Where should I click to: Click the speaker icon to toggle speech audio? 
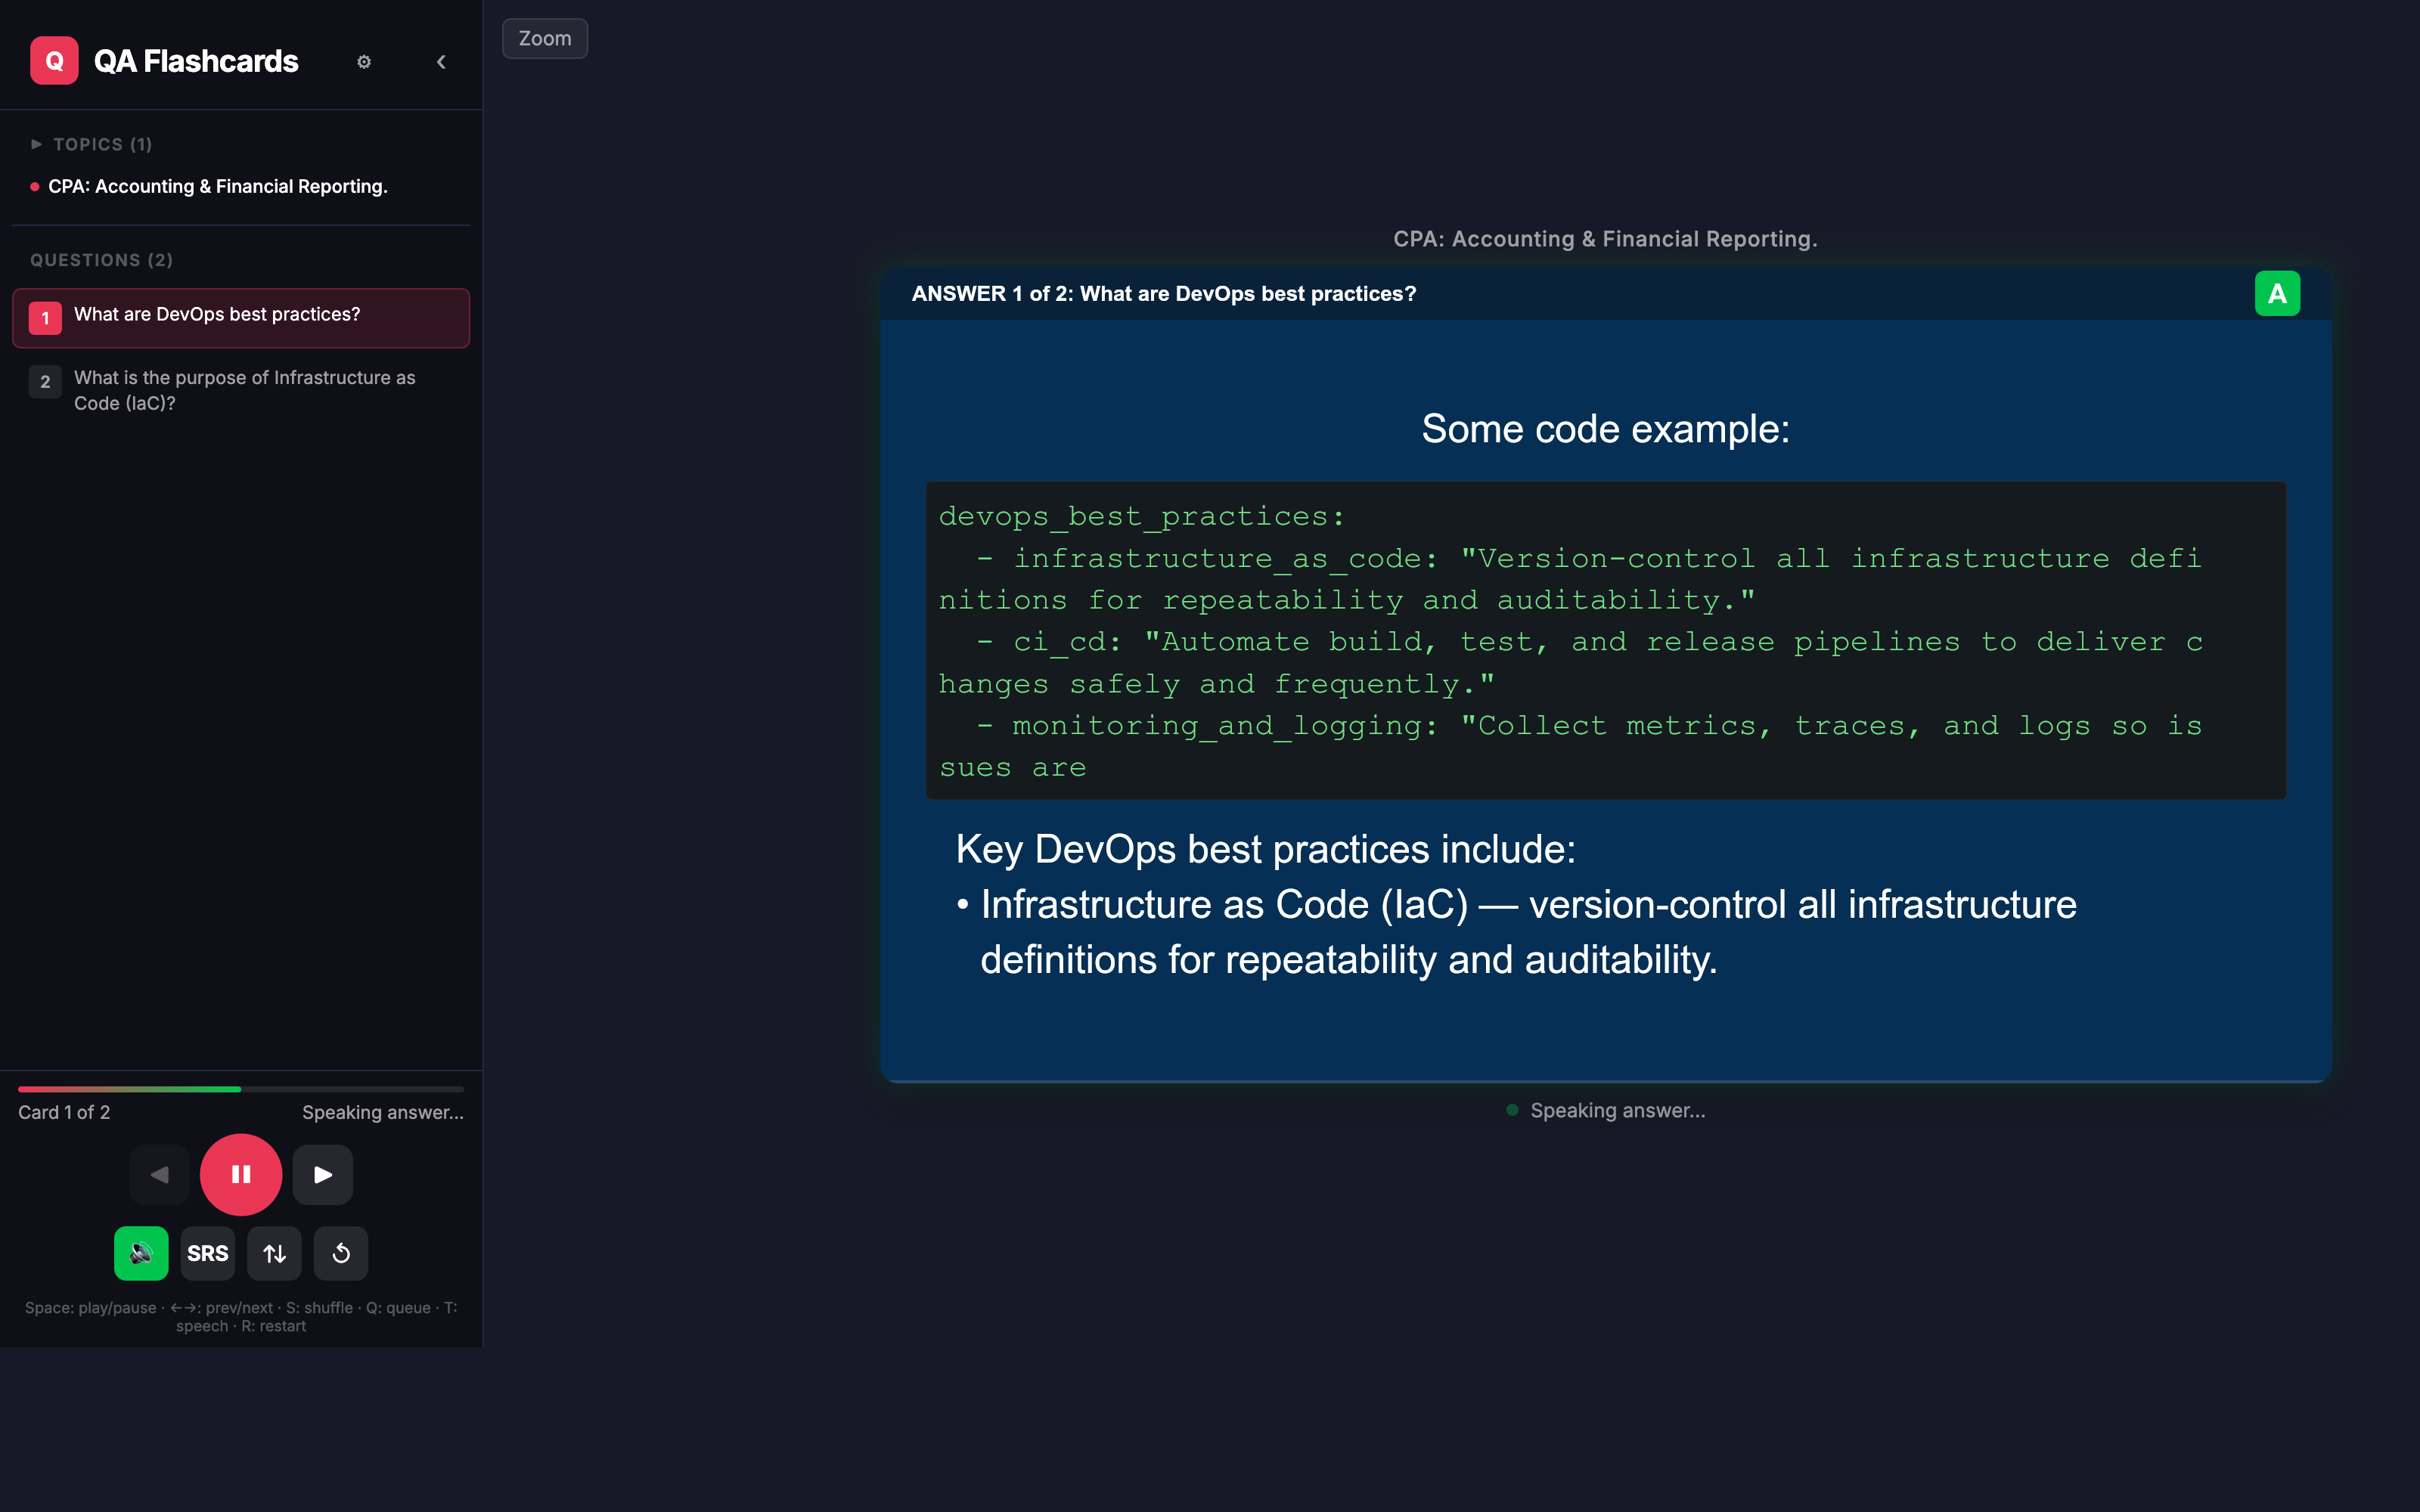point(140,1253)
